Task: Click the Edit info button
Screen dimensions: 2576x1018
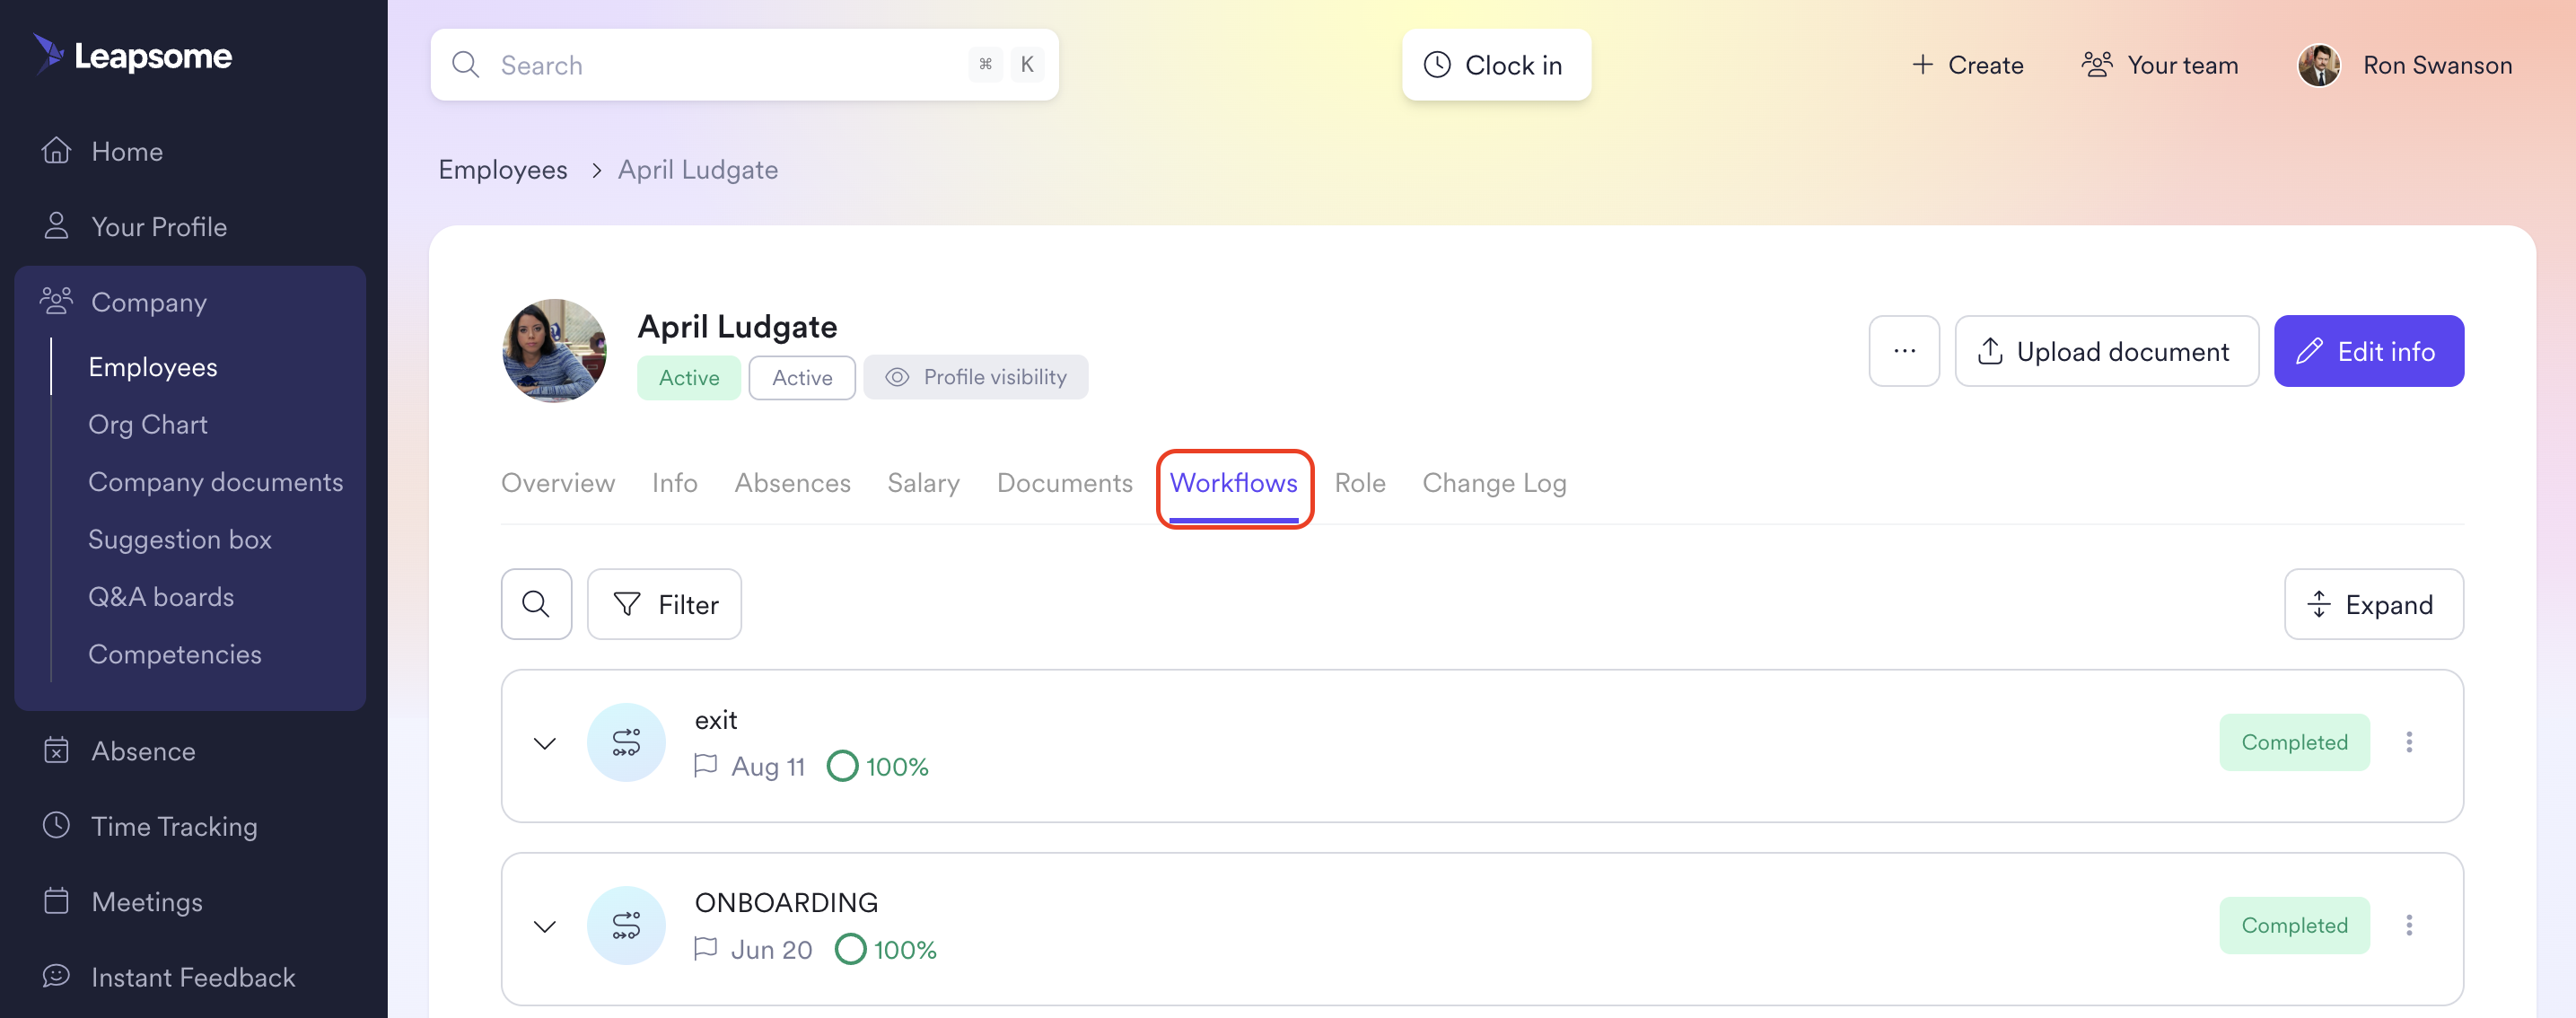Action: point(2367,351)
